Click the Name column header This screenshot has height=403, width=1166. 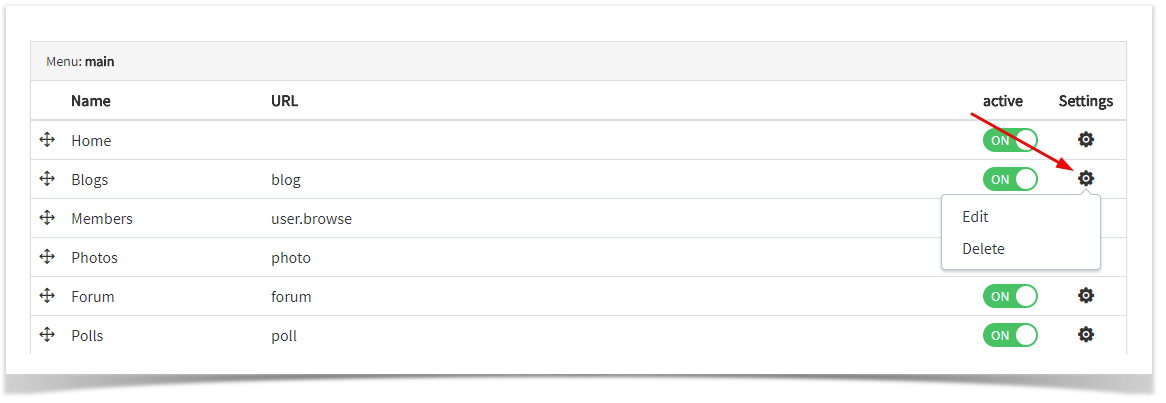point(91,101)
